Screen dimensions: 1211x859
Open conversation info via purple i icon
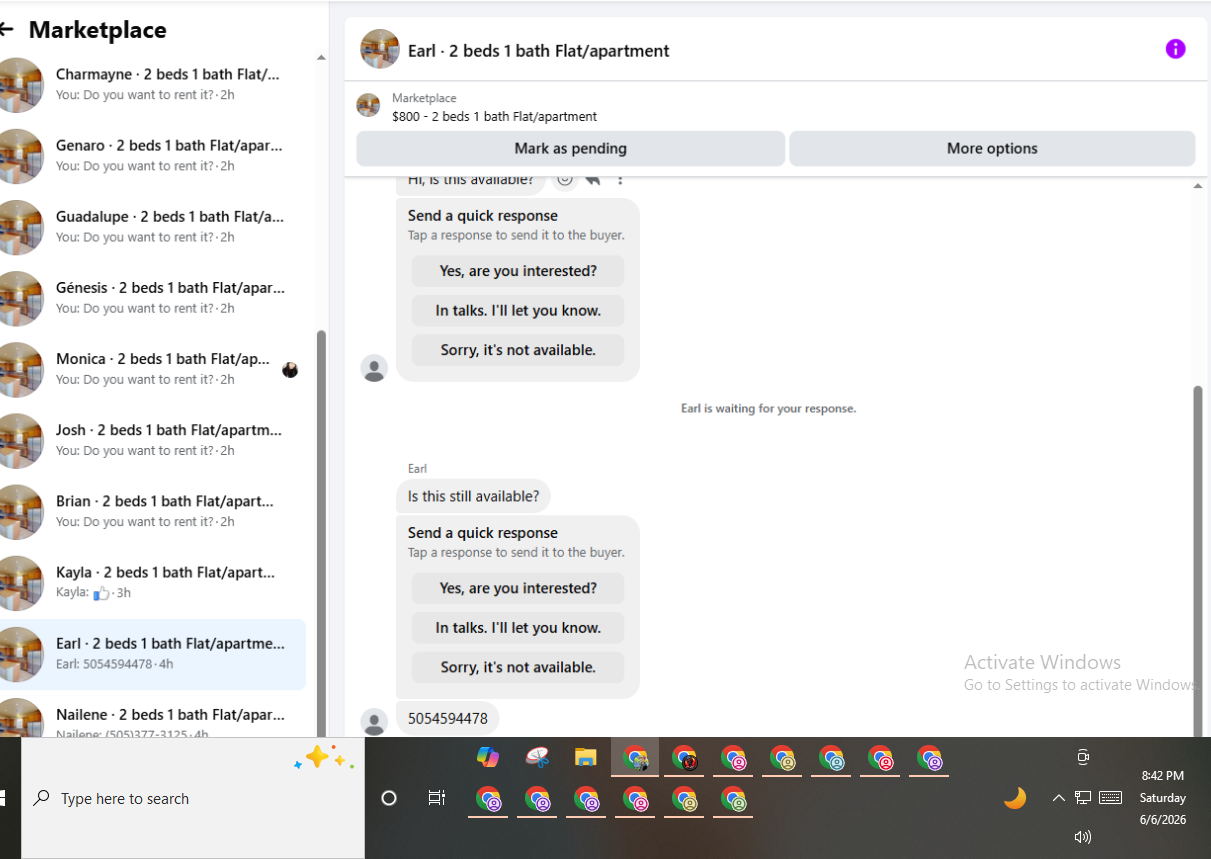coord(1175,49)
